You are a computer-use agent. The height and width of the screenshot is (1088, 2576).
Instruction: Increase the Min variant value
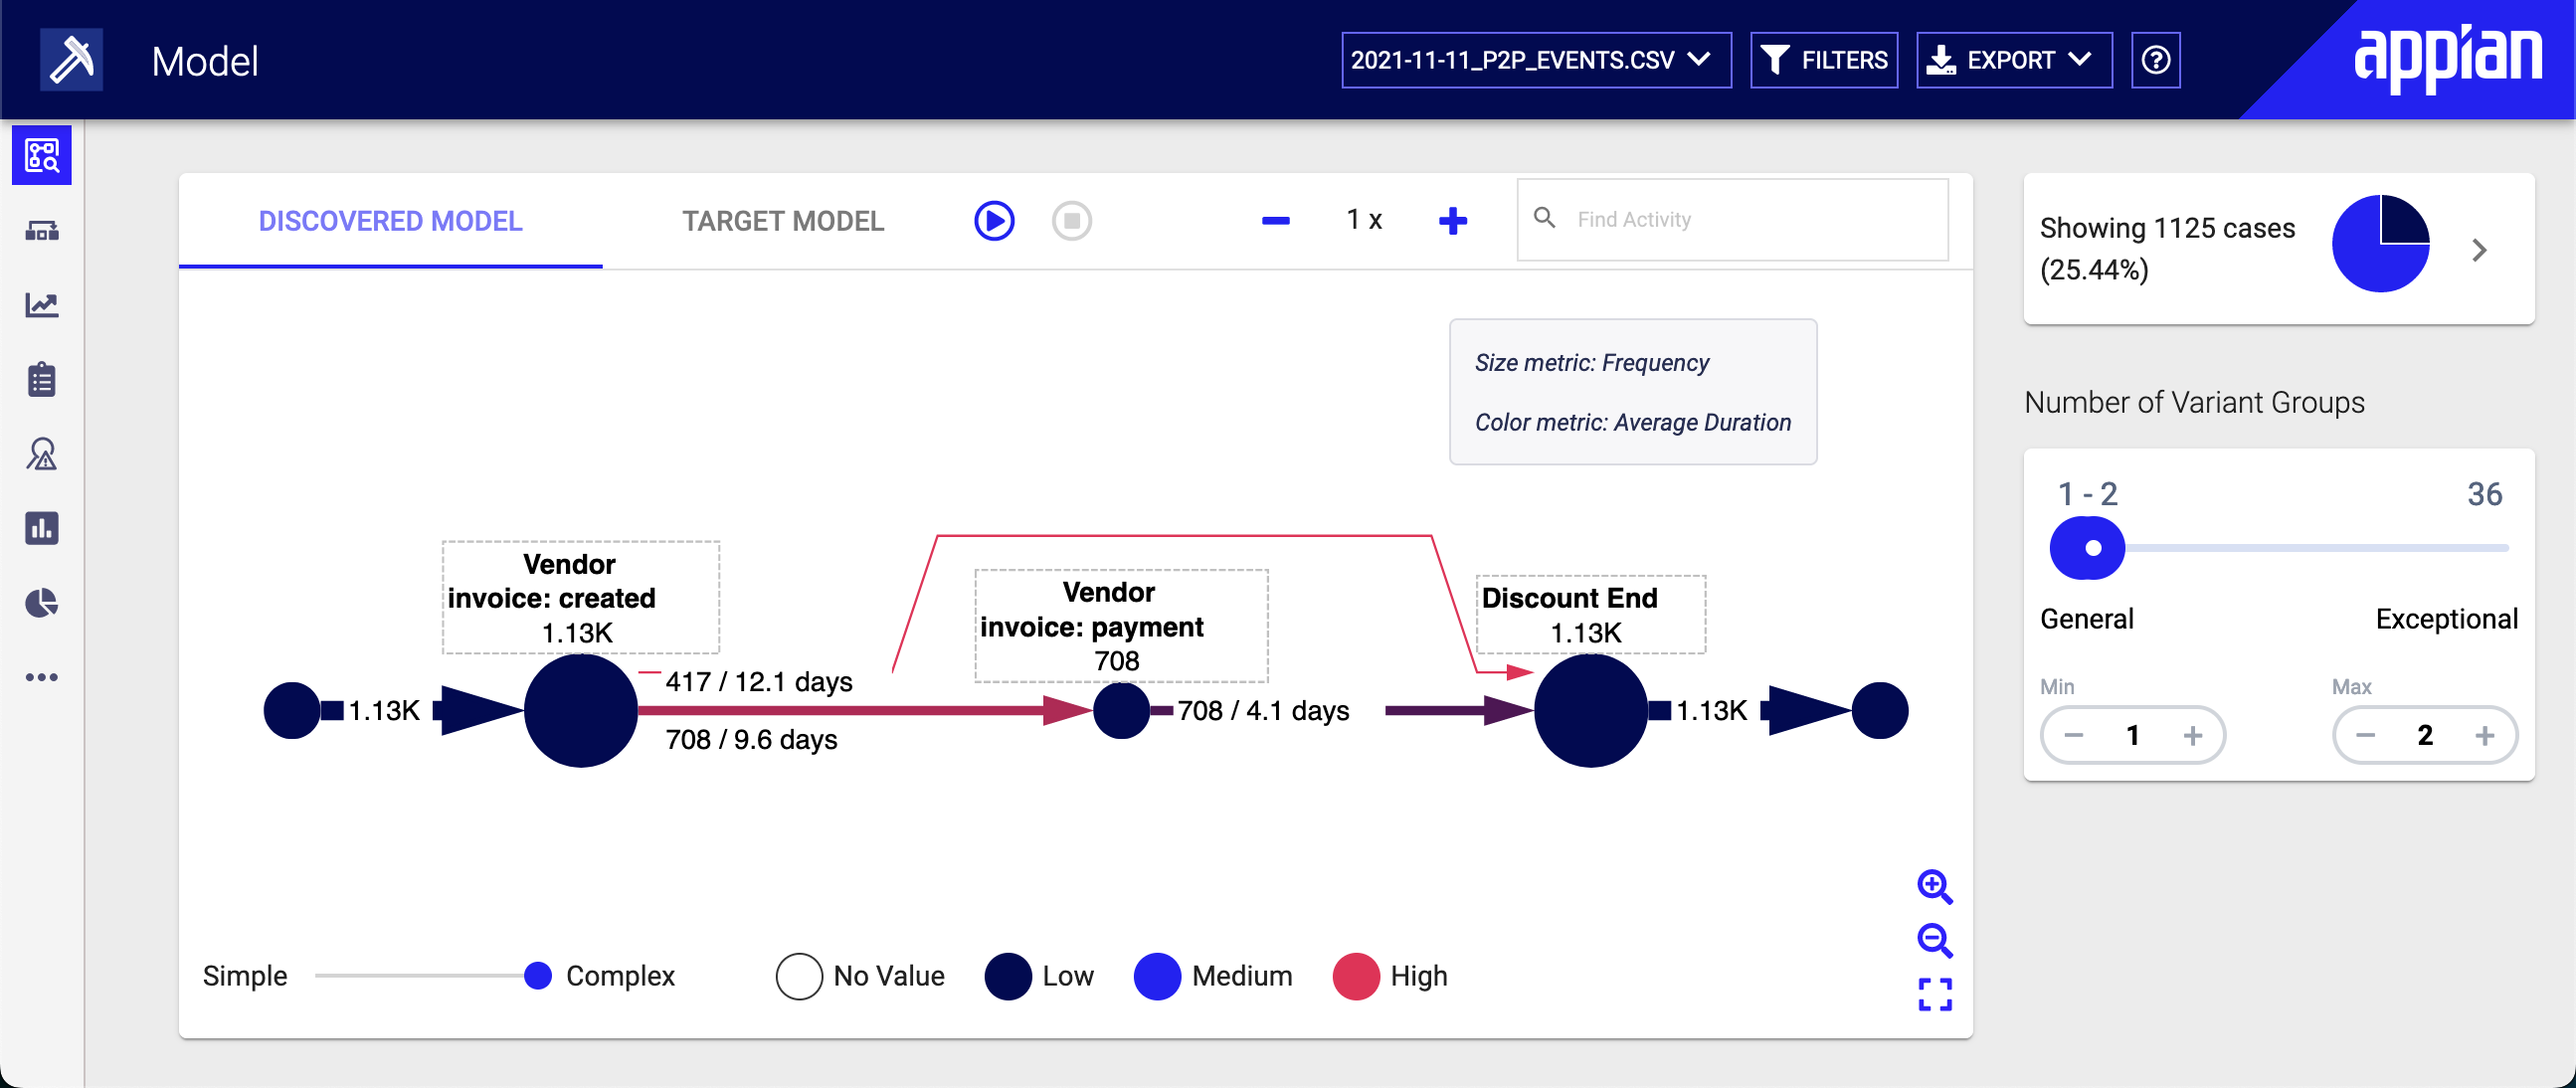coord(2192,736)
